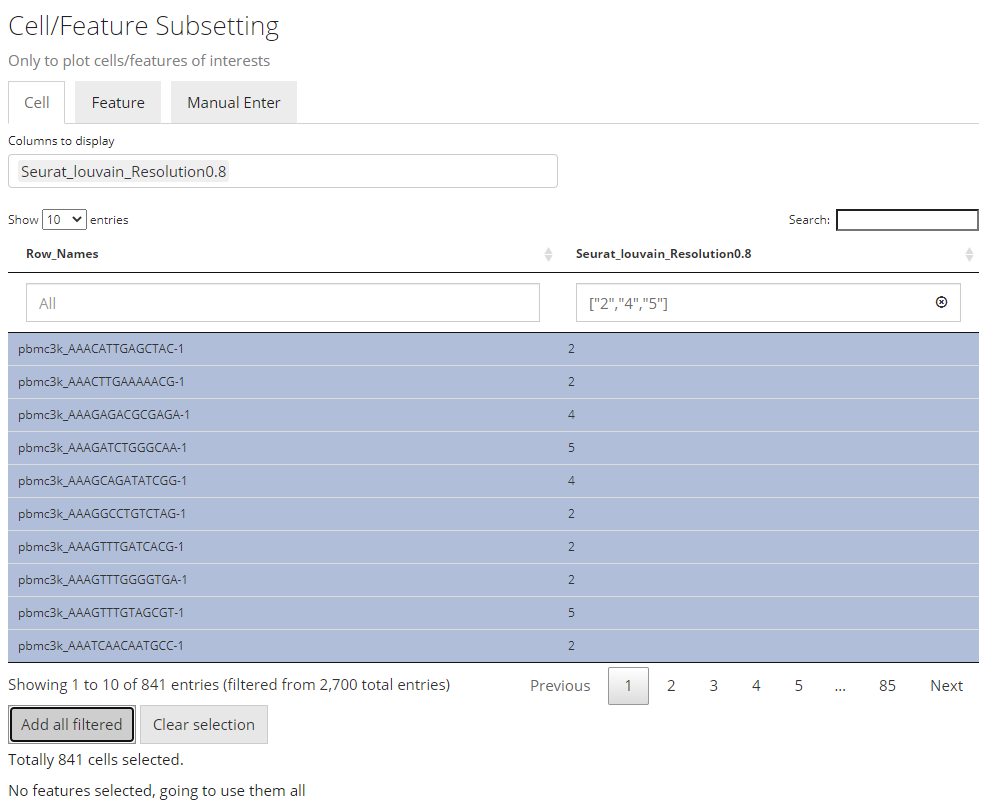Open the Columns to display selector

coord(283,171)
